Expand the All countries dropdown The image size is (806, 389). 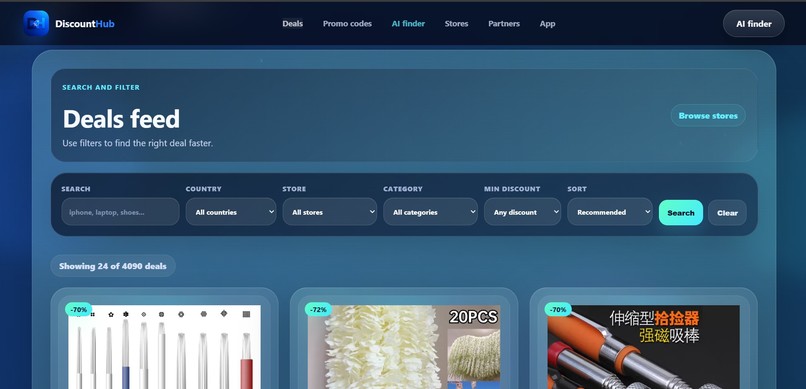point(231,212)
